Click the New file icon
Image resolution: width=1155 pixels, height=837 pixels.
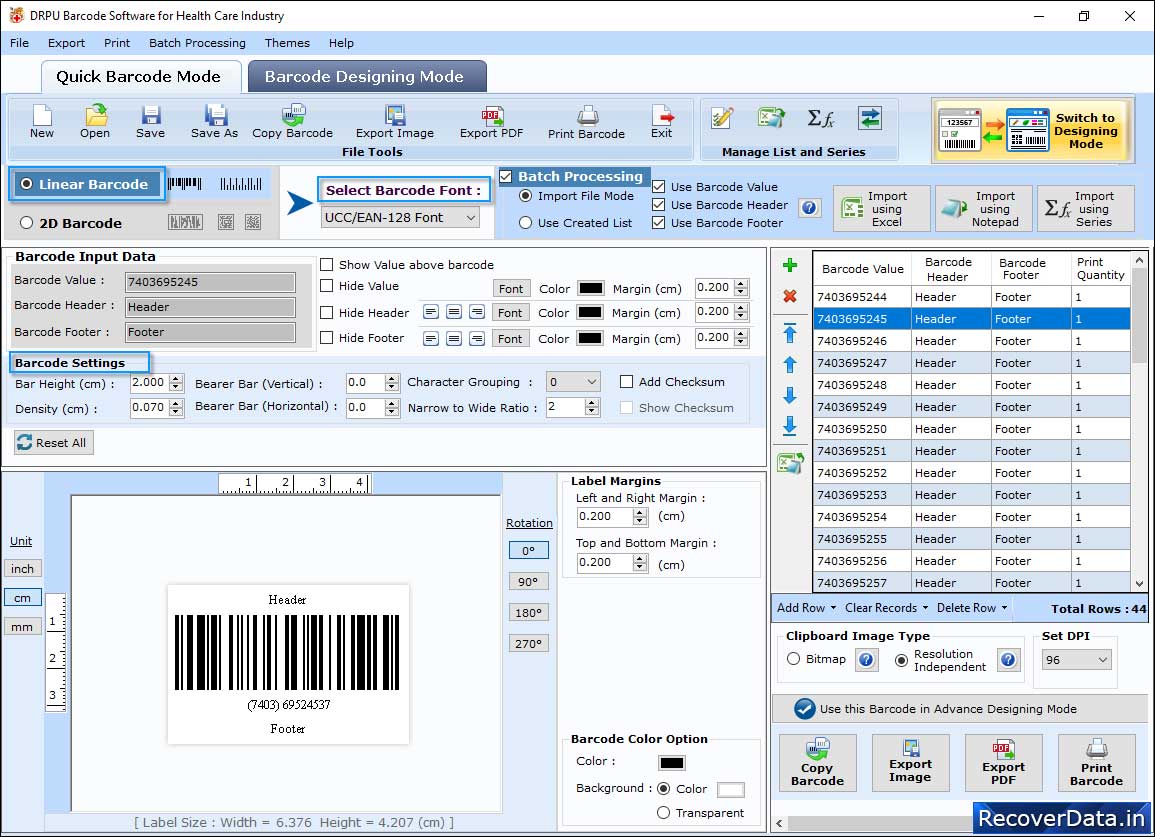point(42,122)
